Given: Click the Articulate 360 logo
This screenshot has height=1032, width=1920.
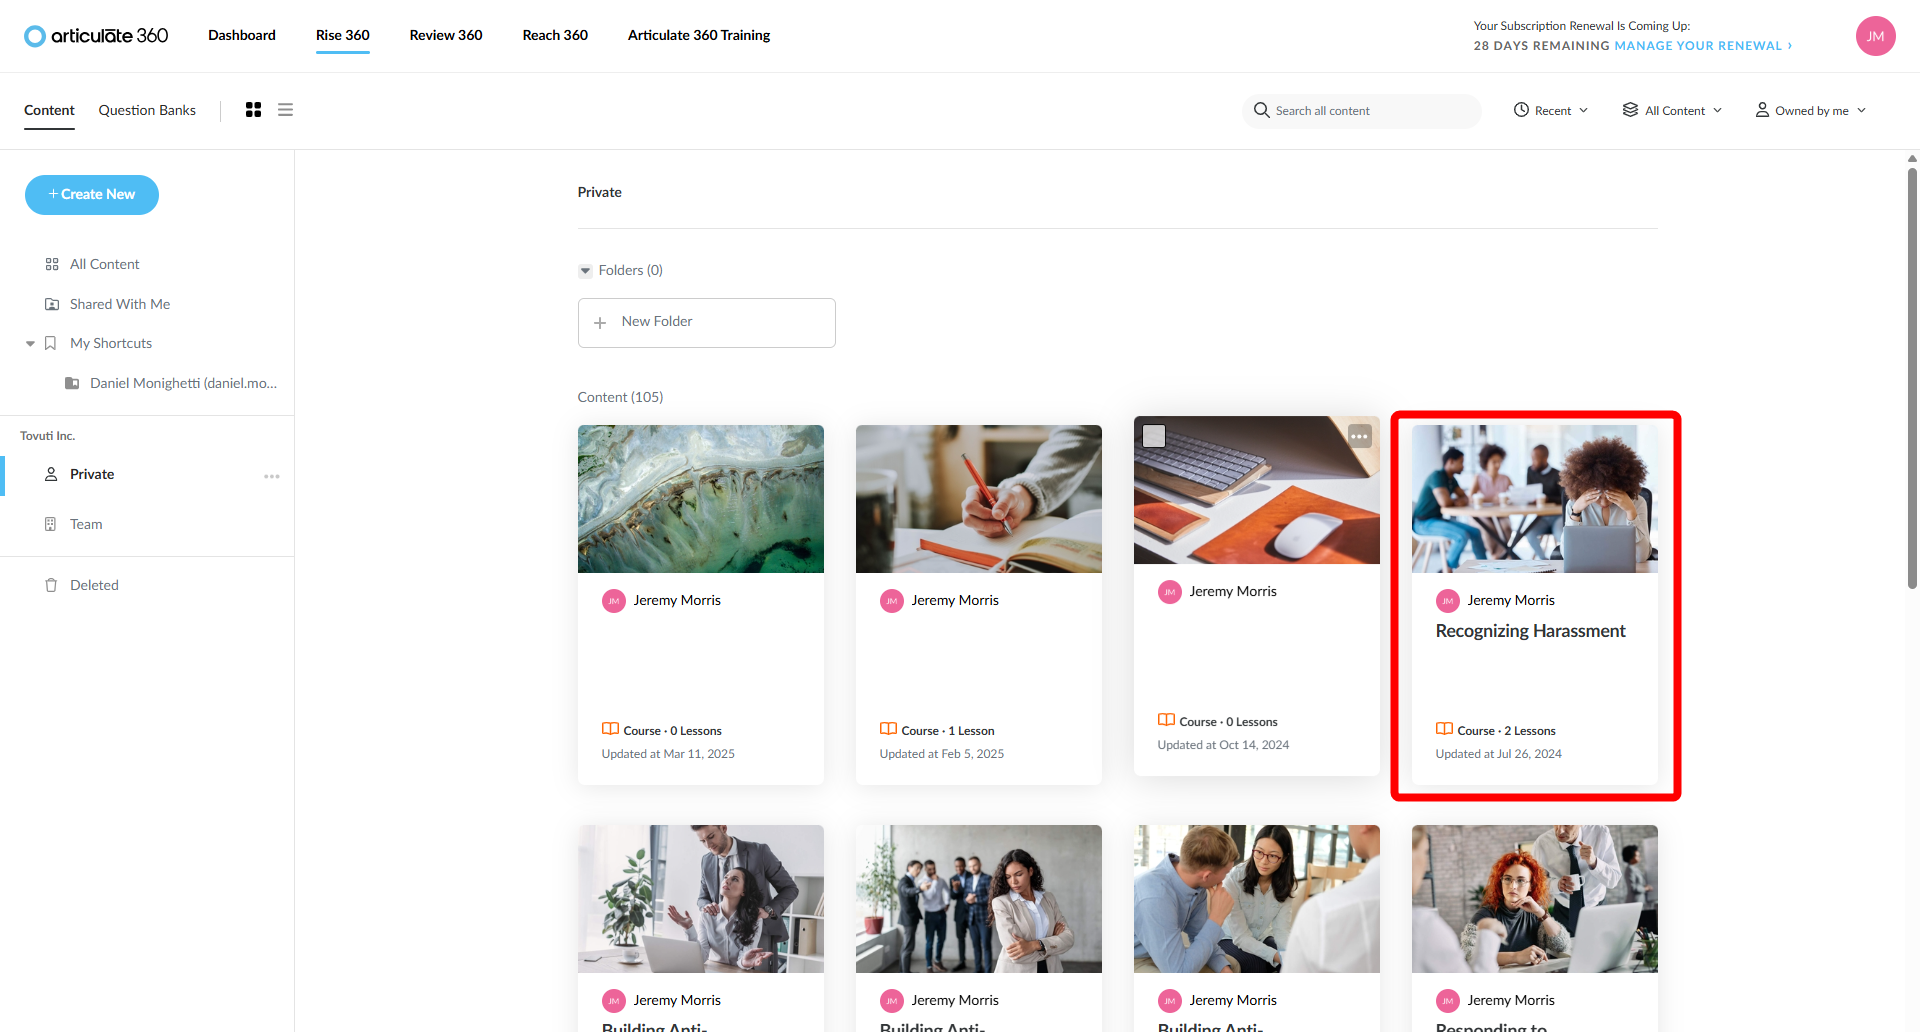Looking at the screenshot, I should point(96,36).
